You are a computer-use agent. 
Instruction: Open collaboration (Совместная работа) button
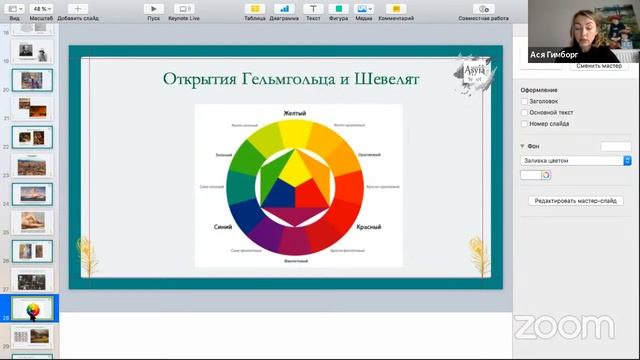[484, 9]
